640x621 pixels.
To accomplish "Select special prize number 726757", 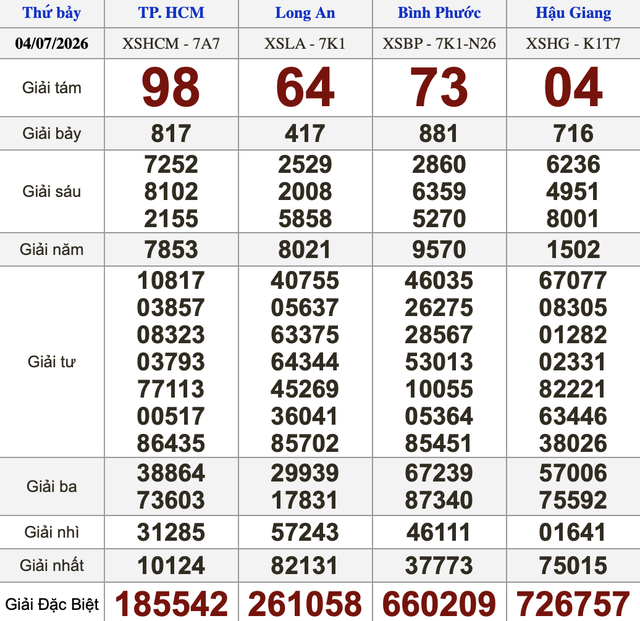I will (573, 604).
